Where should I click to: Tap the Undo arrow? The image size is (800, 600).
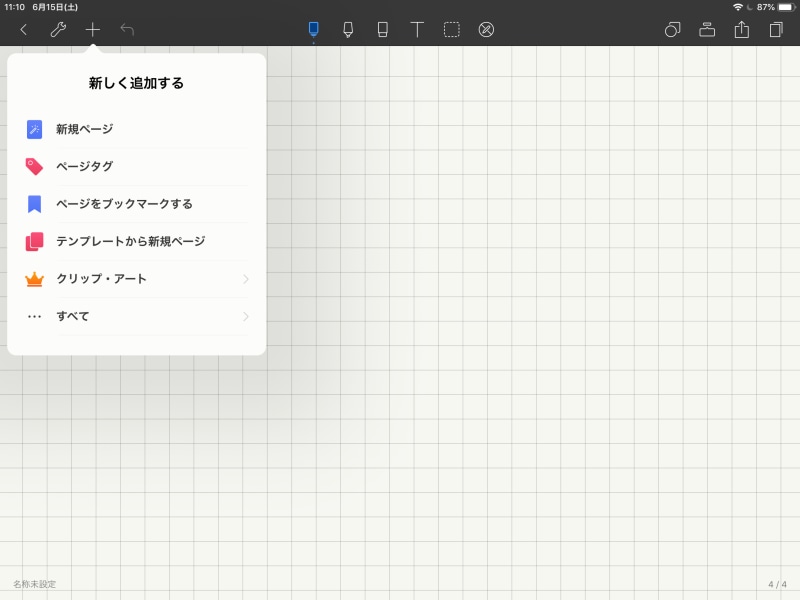(x=126, y=29)
